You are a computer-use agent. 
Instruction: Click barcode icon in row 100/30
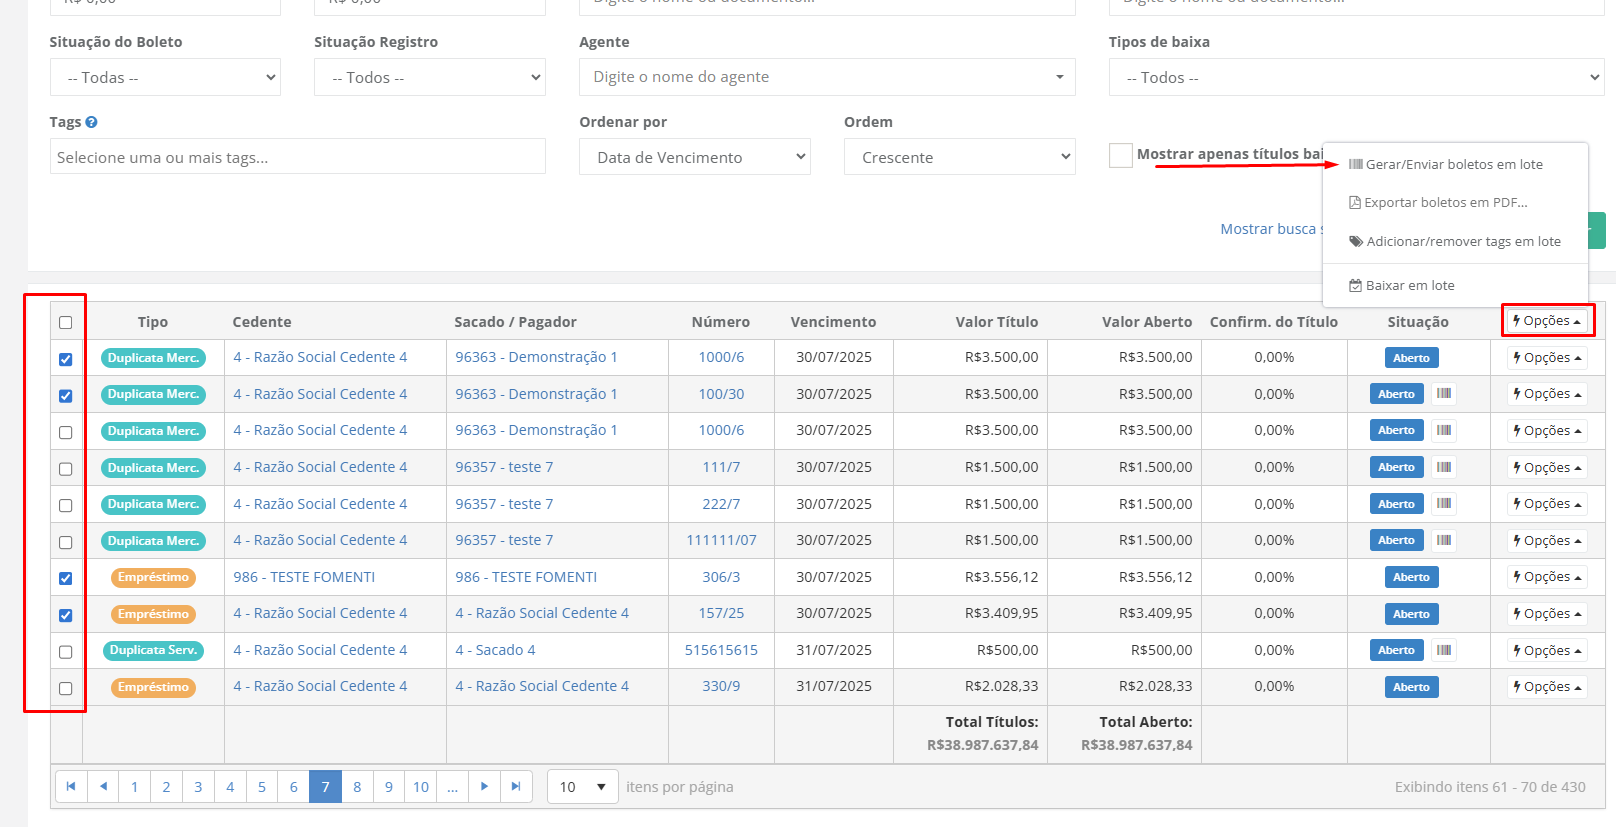point(1443,394)
